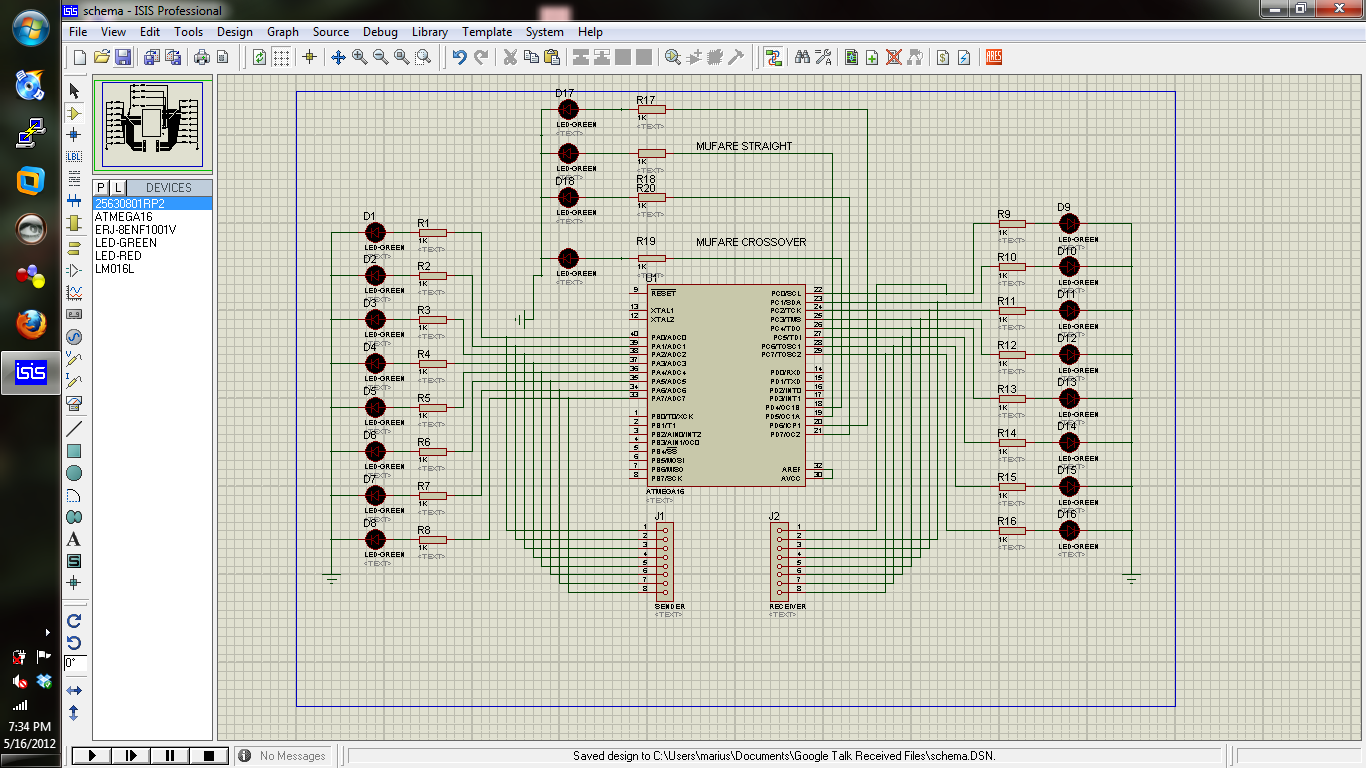
Task: Click the pan/center view icon
Action: [x=338, y=57]
